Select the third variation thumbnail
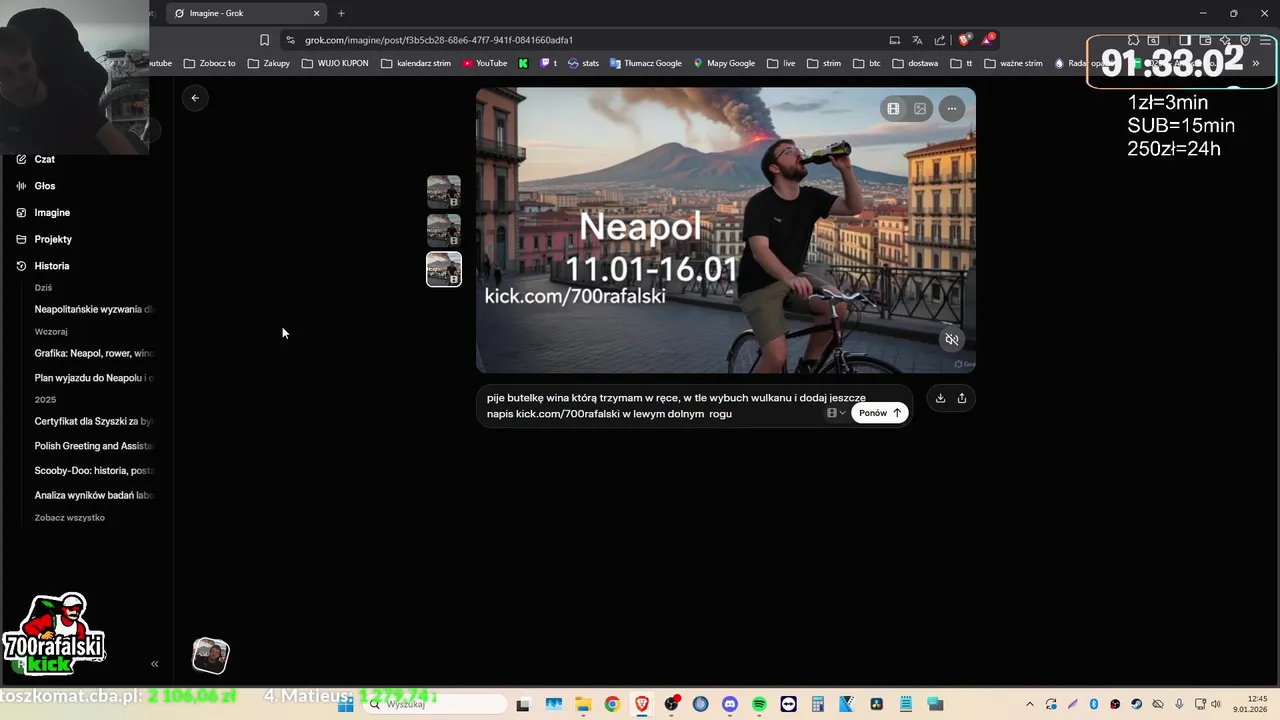 444,269
